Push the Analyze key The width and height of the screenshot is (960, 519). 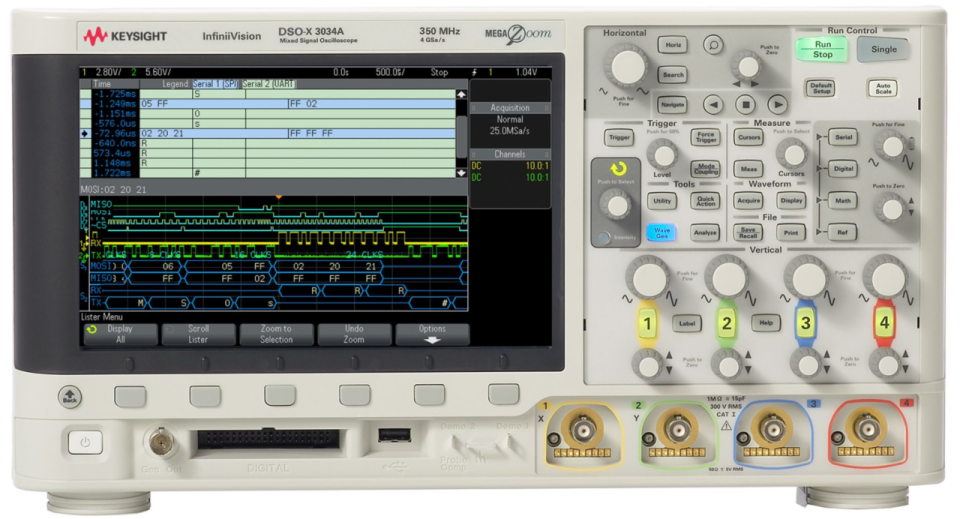pos(705,232)
